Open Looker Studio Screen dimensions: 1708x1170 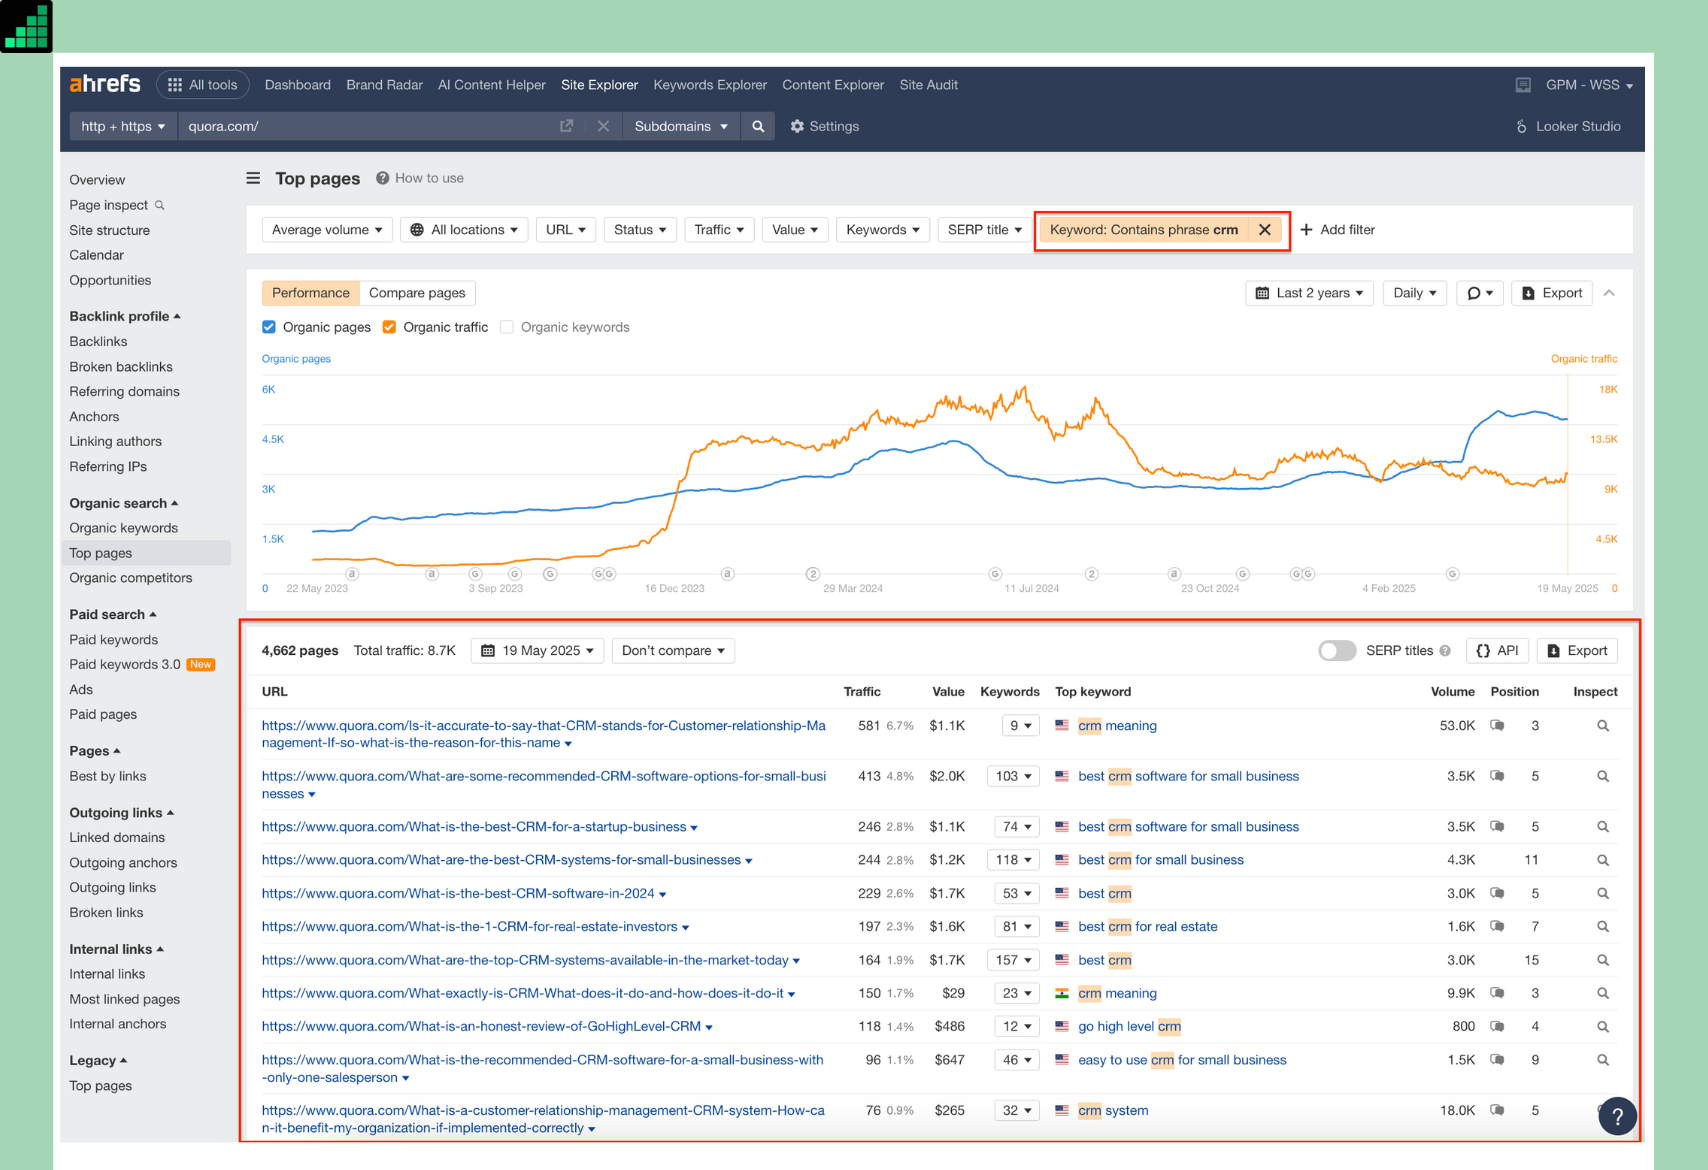tap(1568, 126)
